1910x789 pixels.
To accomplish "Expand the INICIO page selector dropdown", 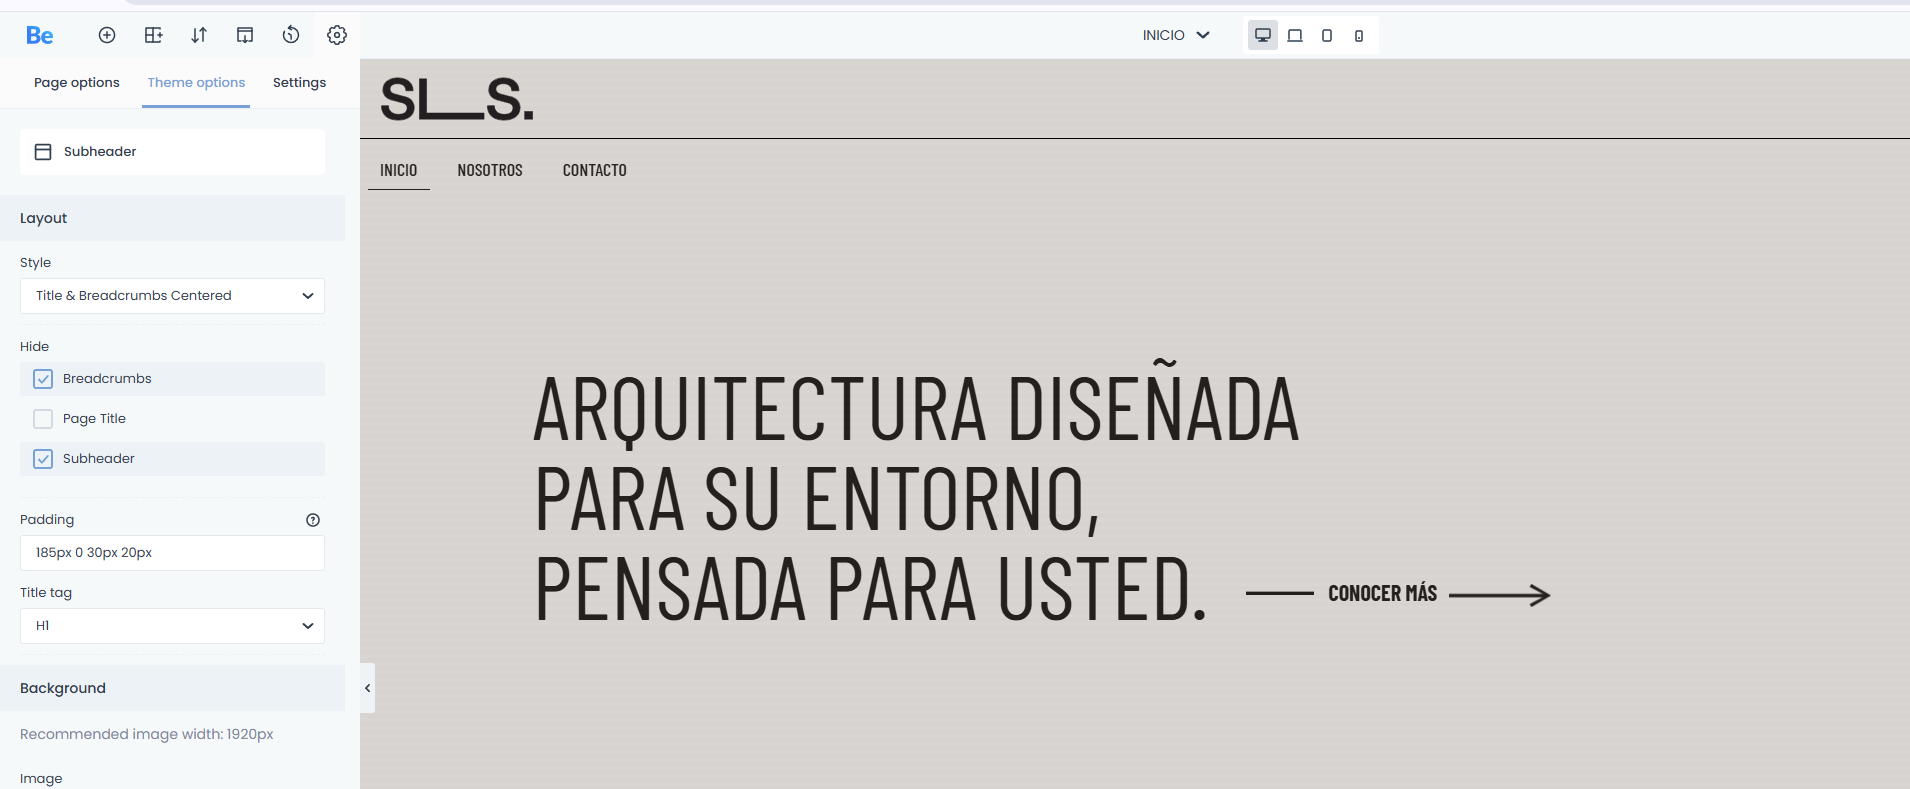I will (1176, 35).
